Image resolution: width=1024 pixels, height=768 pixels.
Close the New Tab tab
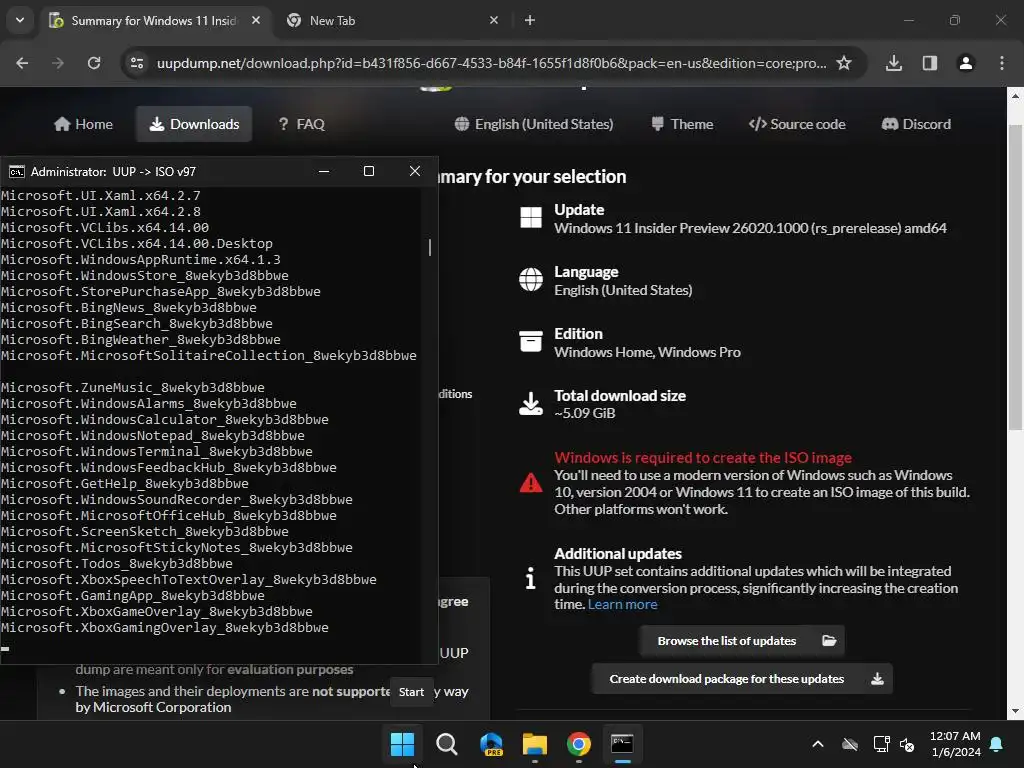click(x=494, y=20)
